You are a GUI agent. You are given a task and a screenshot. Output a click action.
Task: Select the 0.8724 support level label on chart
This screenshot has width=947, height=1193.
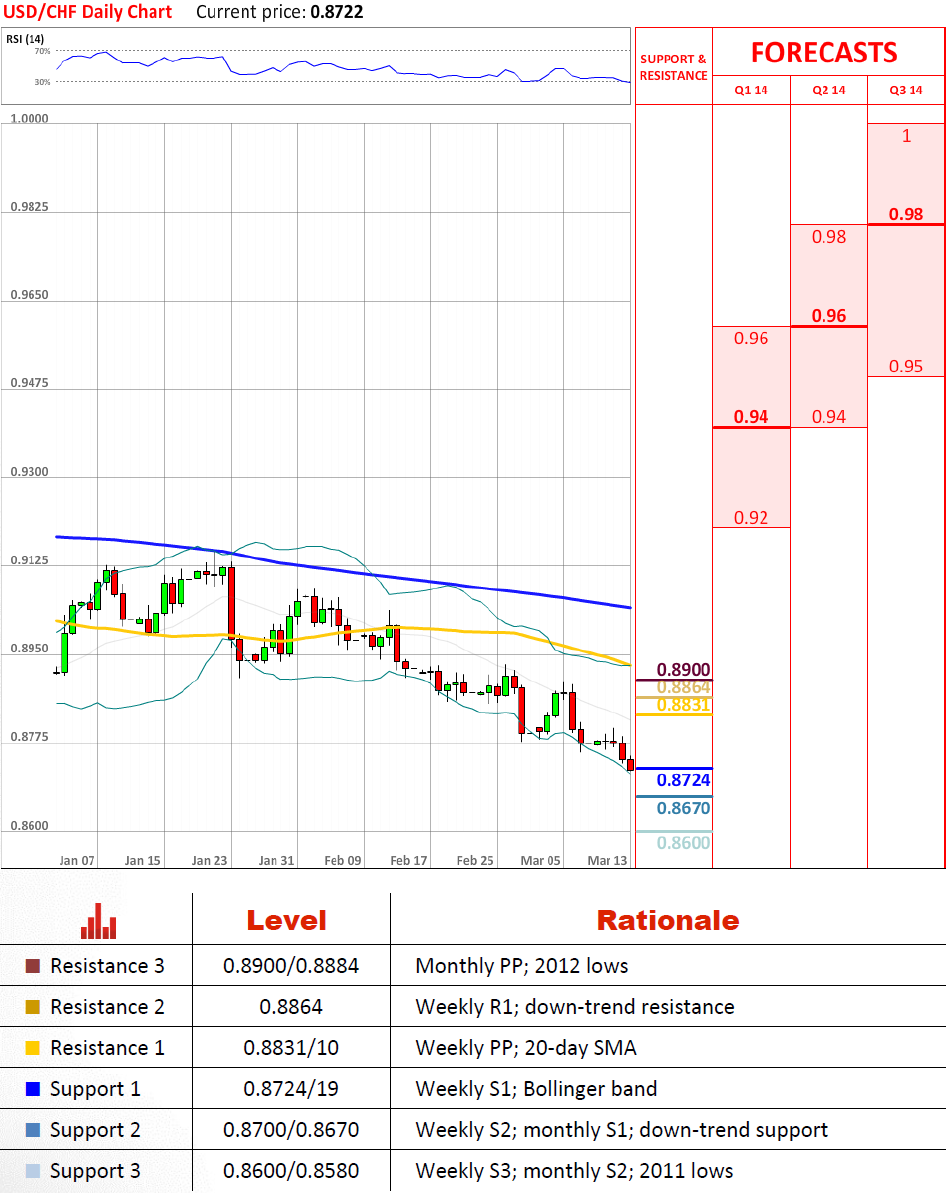pyautogui.click(x=684, y=779)
